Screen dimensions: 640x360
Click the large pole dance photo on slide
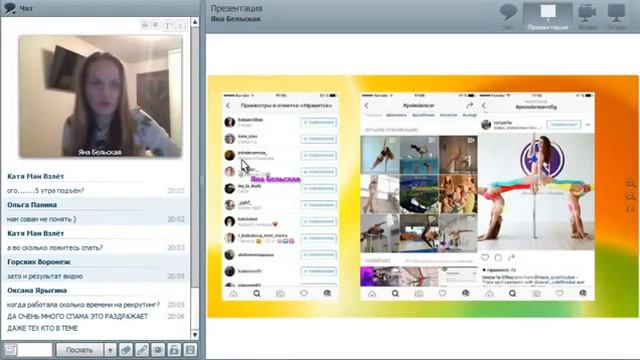536,191
